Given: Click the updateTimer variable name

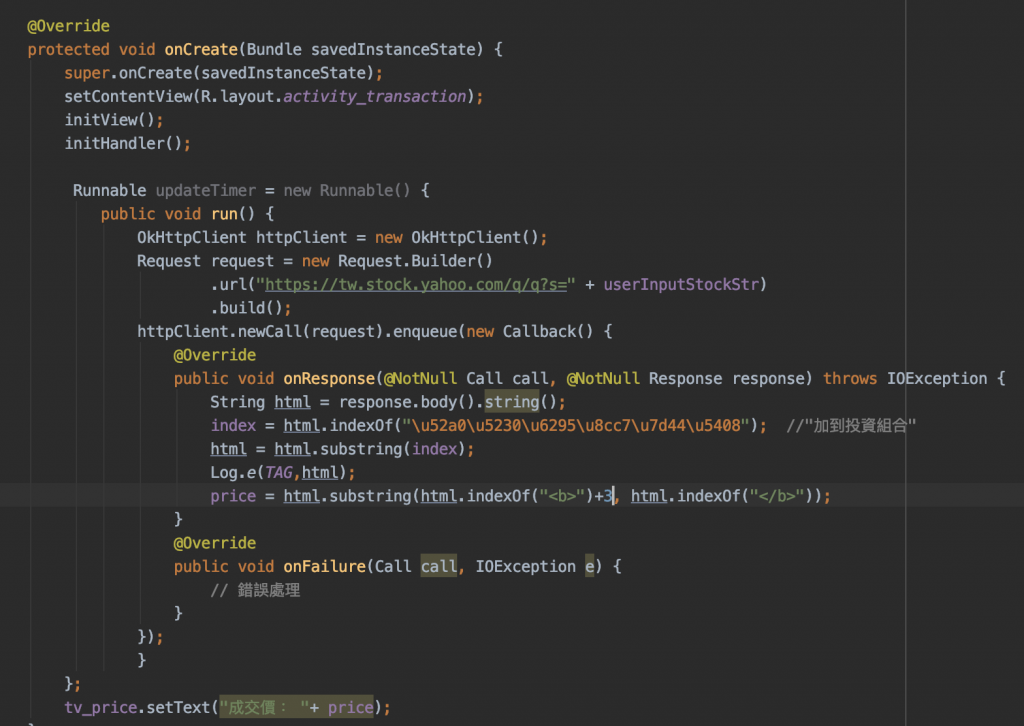Looking at the screenshot, I should (206, 191).
